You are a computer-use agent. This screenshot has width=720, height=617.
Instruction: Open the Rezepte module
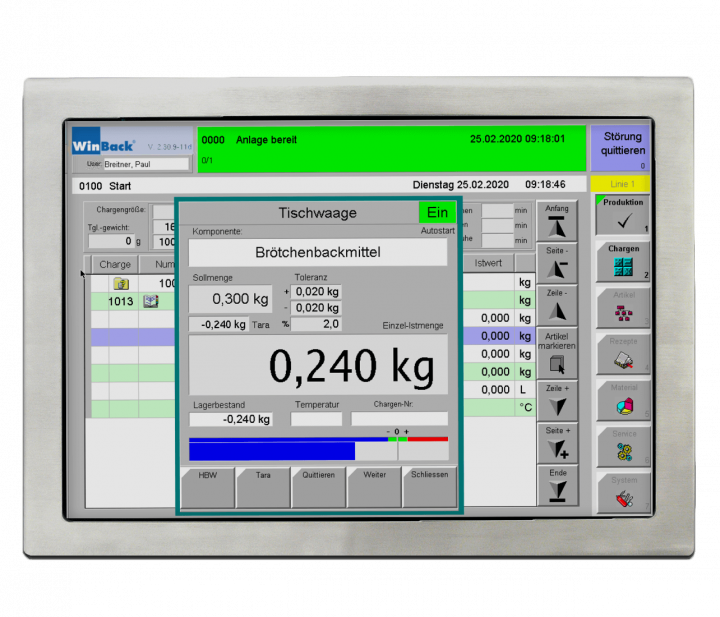623,353
